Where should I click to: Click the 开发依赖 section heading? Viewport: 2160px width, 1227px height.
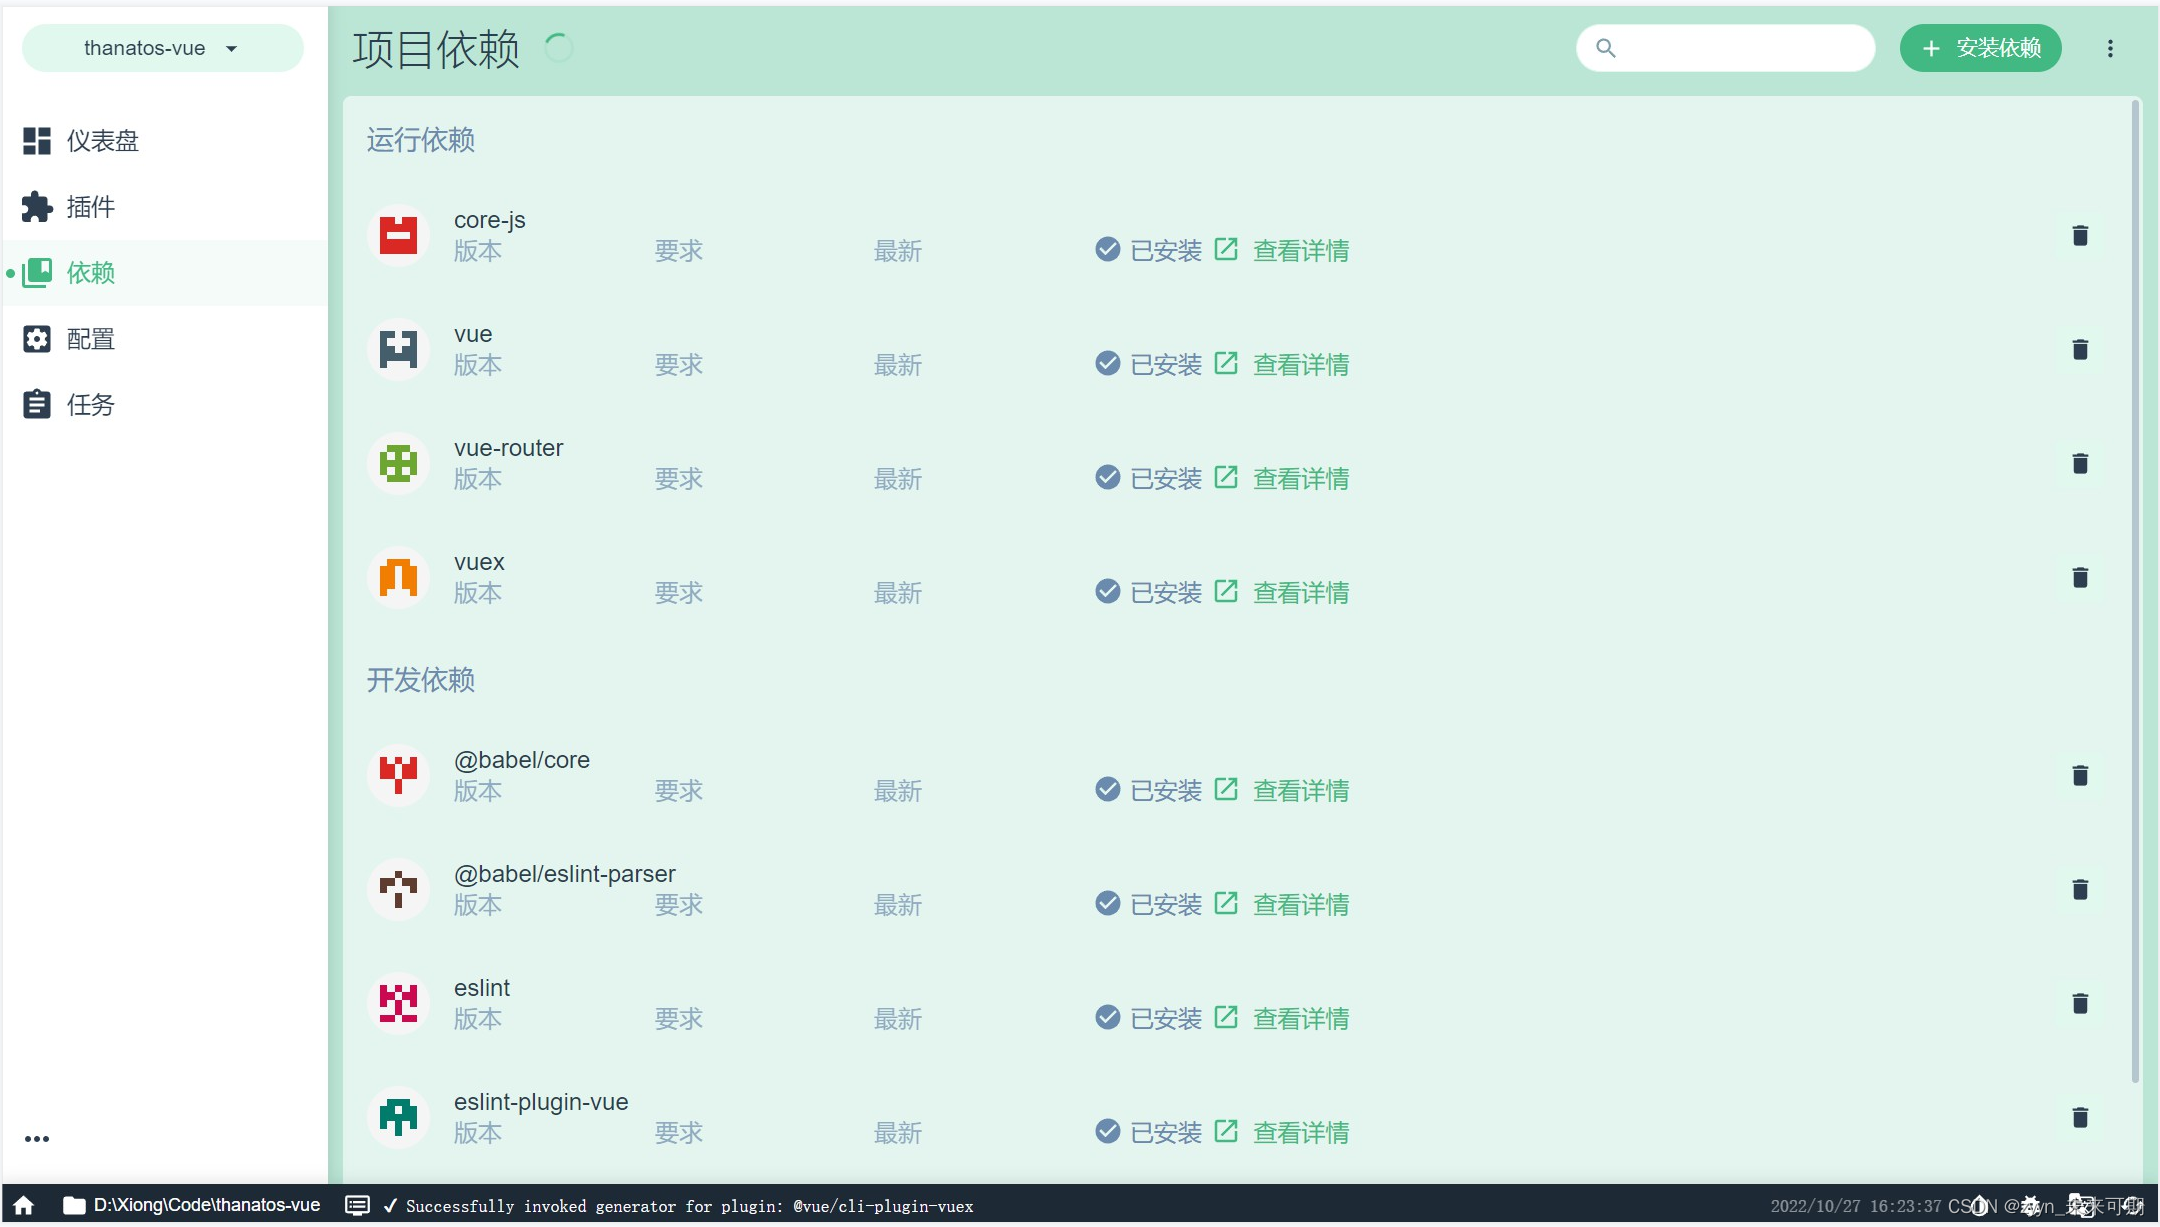click(x=421, y=680)
